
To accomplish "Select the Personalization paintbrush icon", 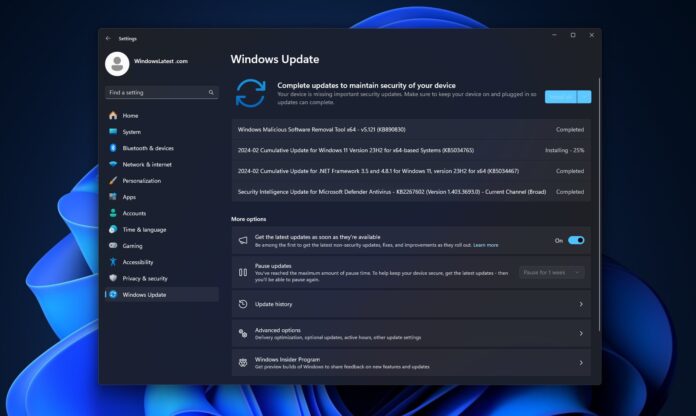I will [113, 181].
